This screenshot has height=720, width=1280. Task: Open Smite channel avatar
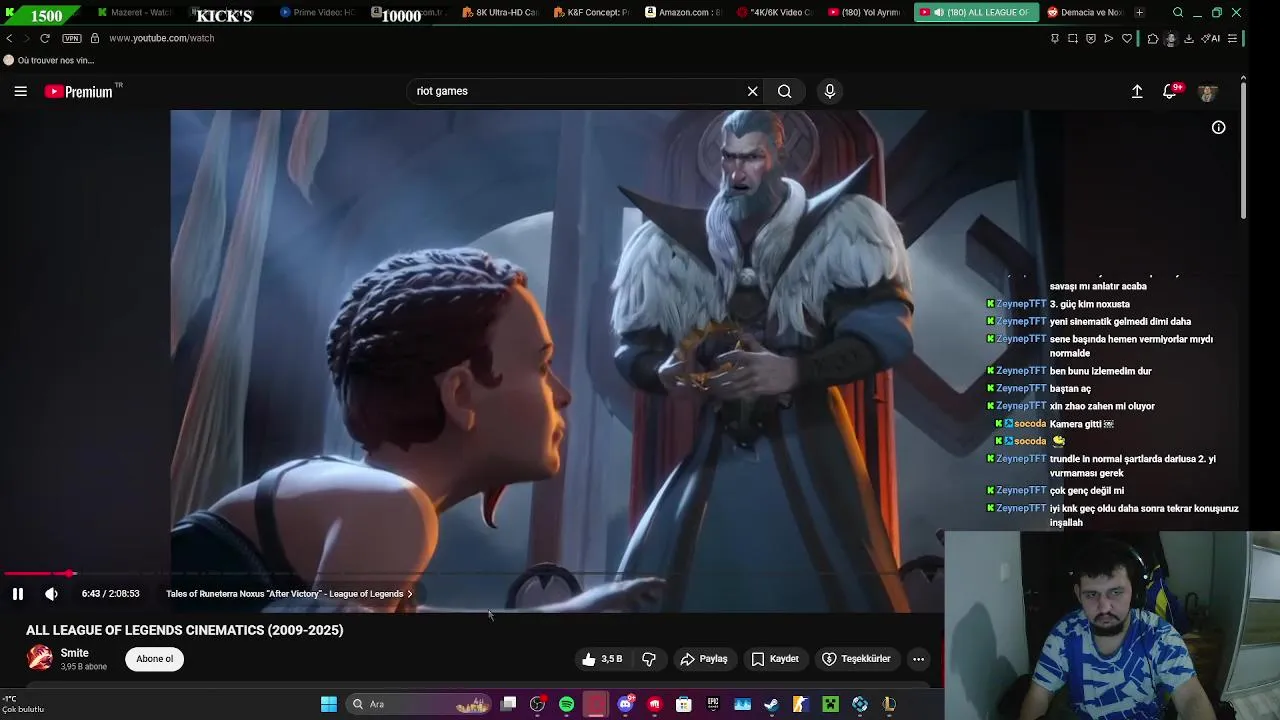pyautogui.click(x=40, y=658)
